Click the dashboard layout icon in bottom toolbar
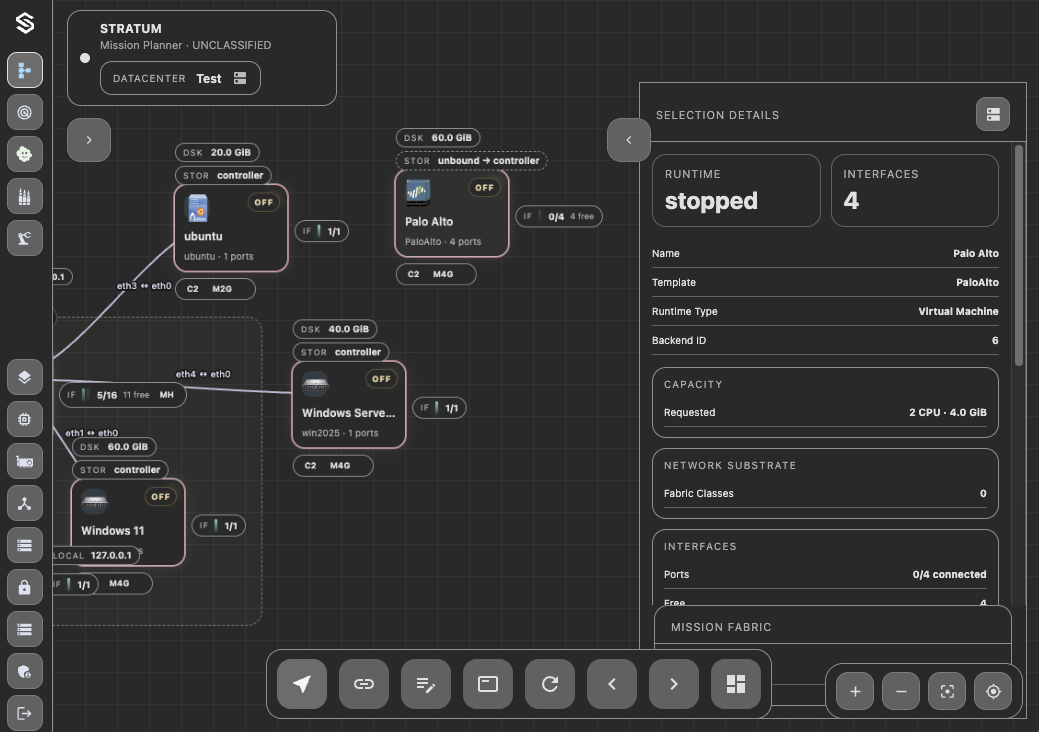 [x=736, y=684]
